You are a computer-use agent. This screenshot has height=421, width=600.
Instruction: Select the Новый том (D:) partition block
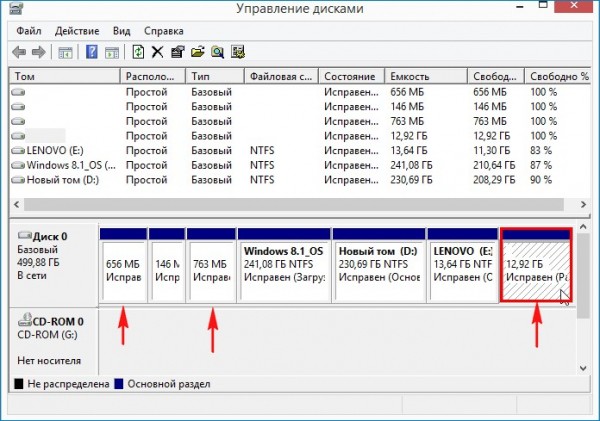pos(379,266)
